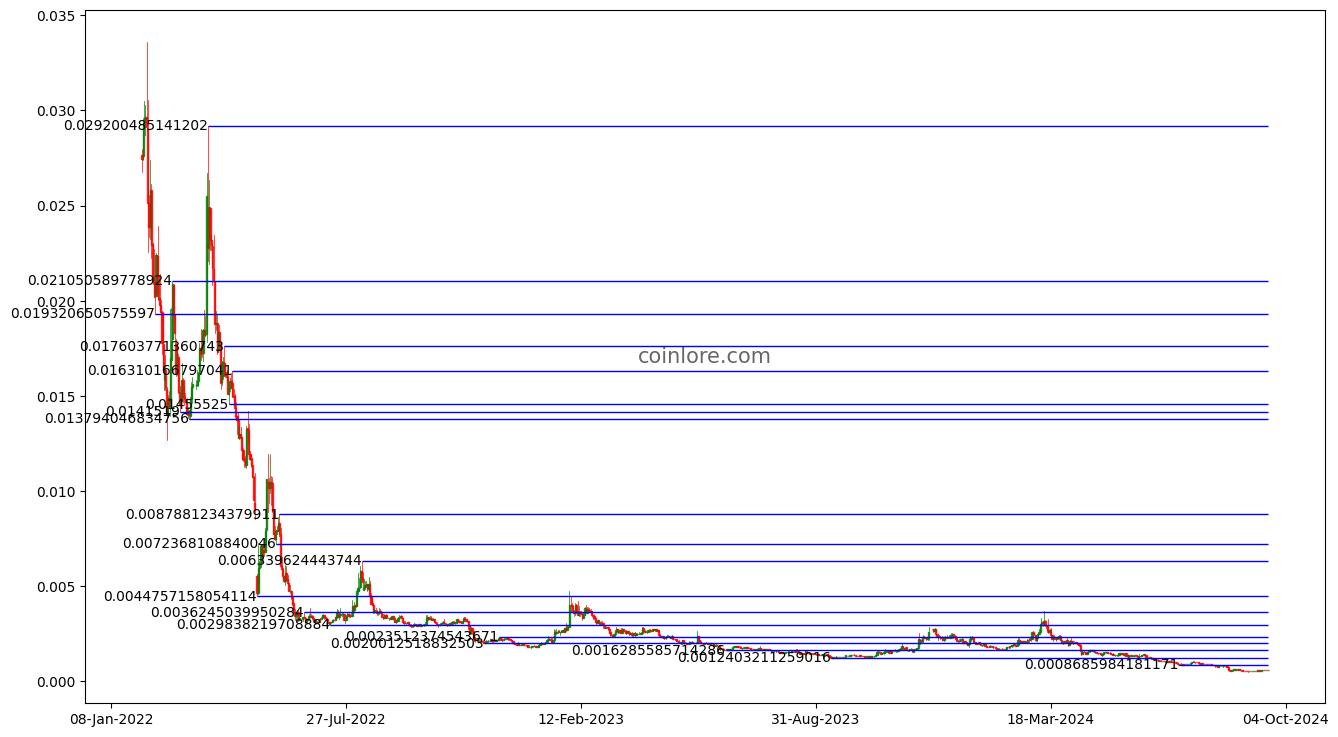Screen dimensions: 1338x737
Task: Click the 27-Jul-2022 date label
Action: click(x=345, y=719)
